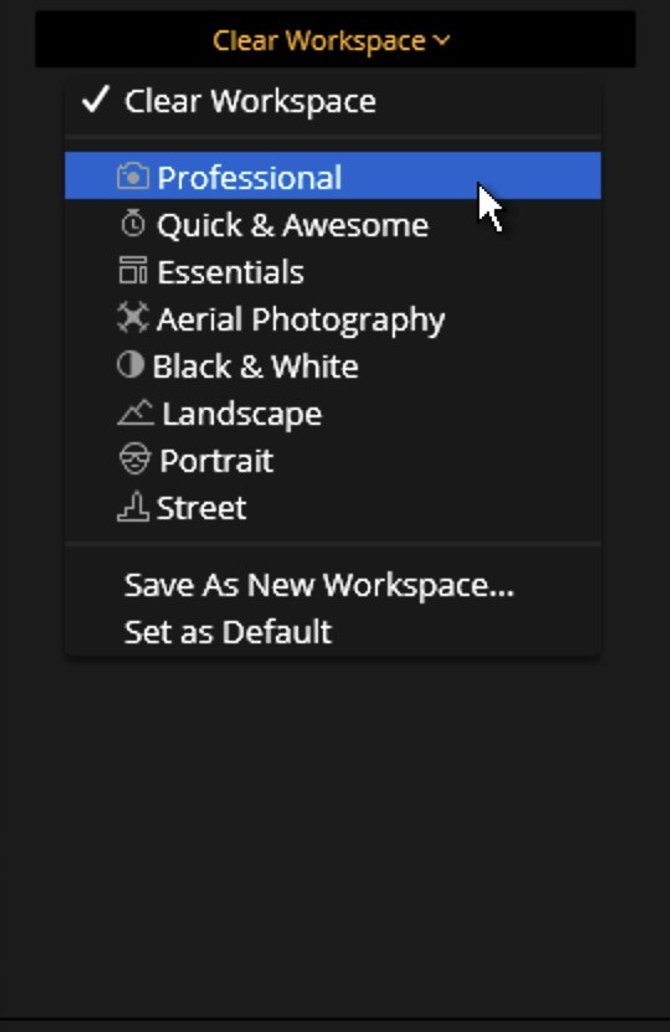This screenshot has height=1032, width=670.
Task: Click the Street workspace icon
Action: click(133, 507)
